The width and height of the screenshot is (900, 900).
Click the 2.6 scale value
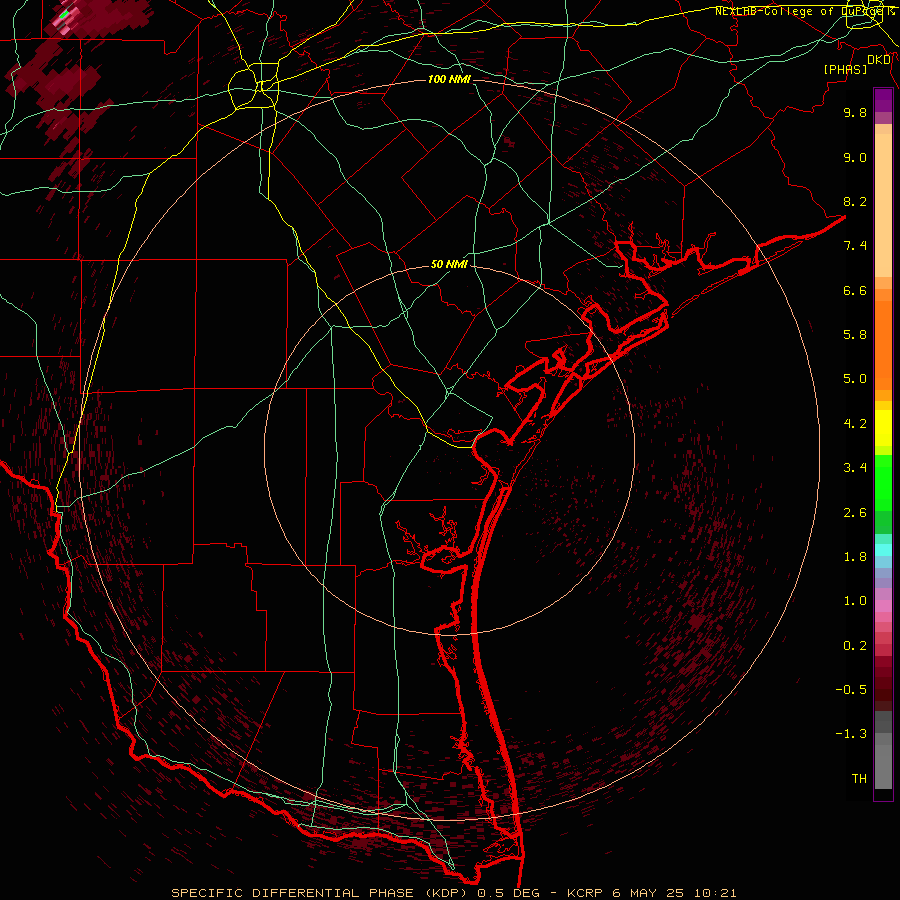[x=855, y=513]
